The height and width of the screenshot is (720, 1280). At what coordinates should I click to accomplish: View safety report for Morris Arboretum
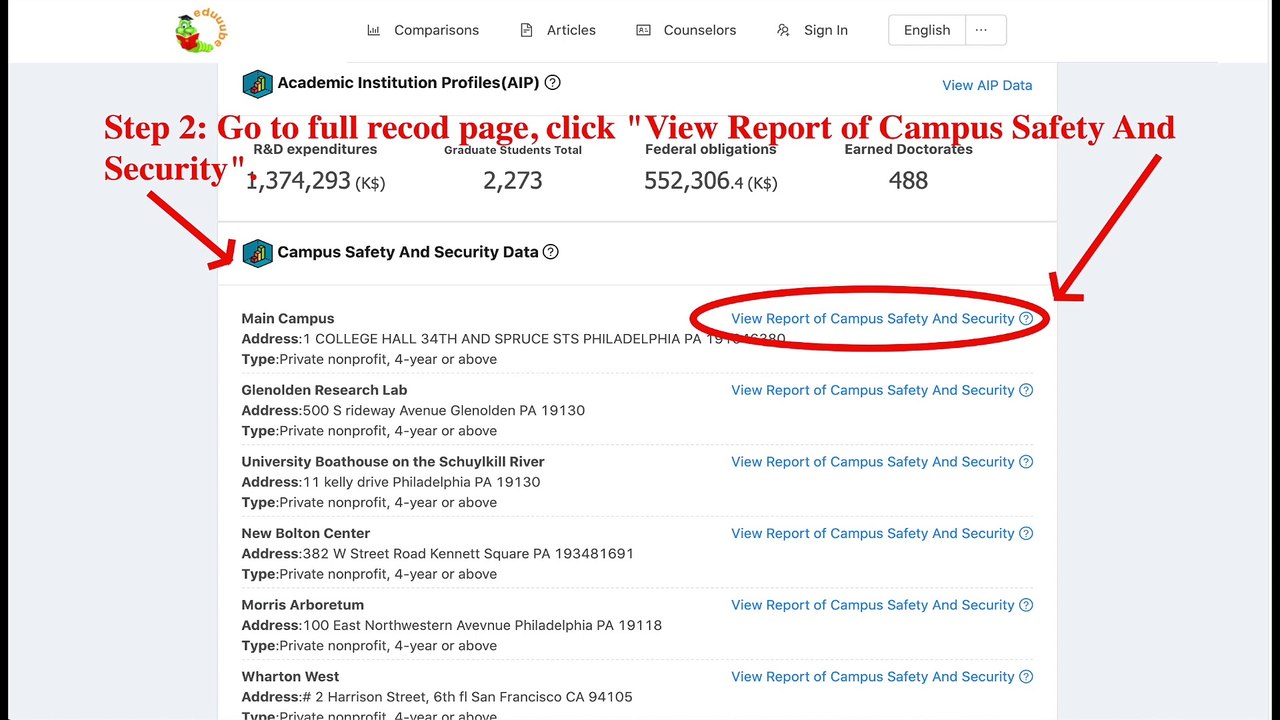873,605
